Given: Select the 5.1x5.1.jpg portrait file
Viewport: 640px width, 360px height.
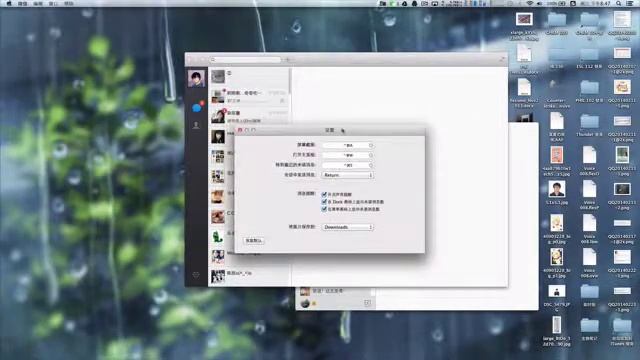Looking at the screenshot, I should (x=557, y=193).
